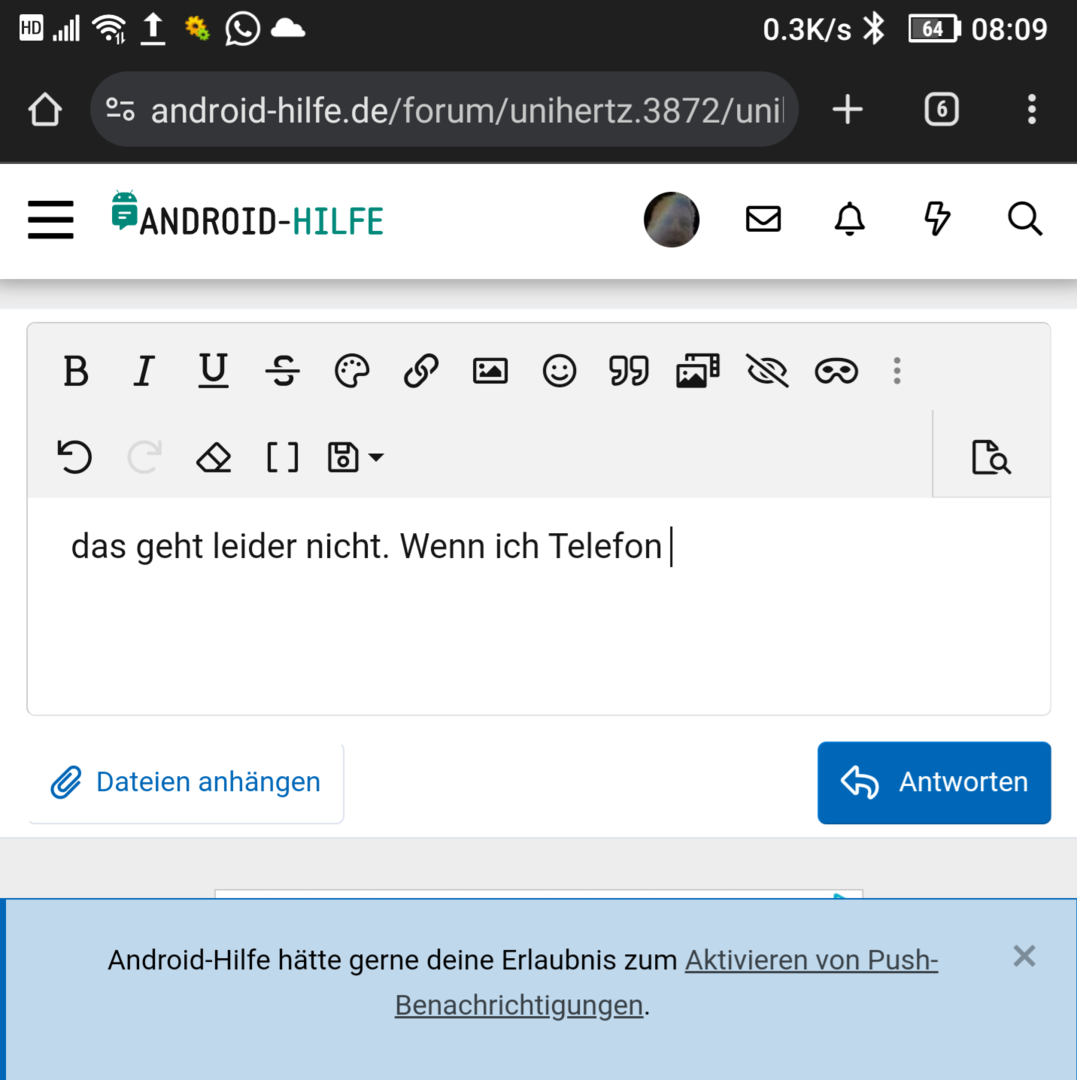Remove formatting with the eraser icon
Screen dimensions: 1077x1080
(x=213, y=458)
